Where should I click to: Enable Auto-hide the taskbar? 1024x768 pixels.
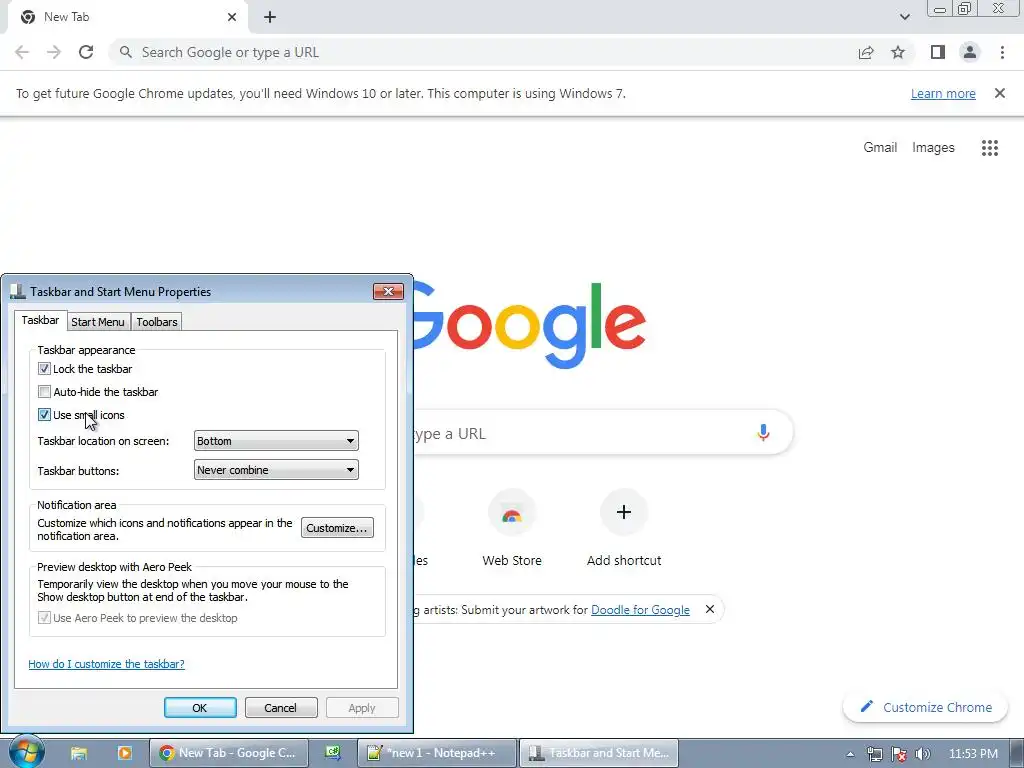tap(44, 392)
